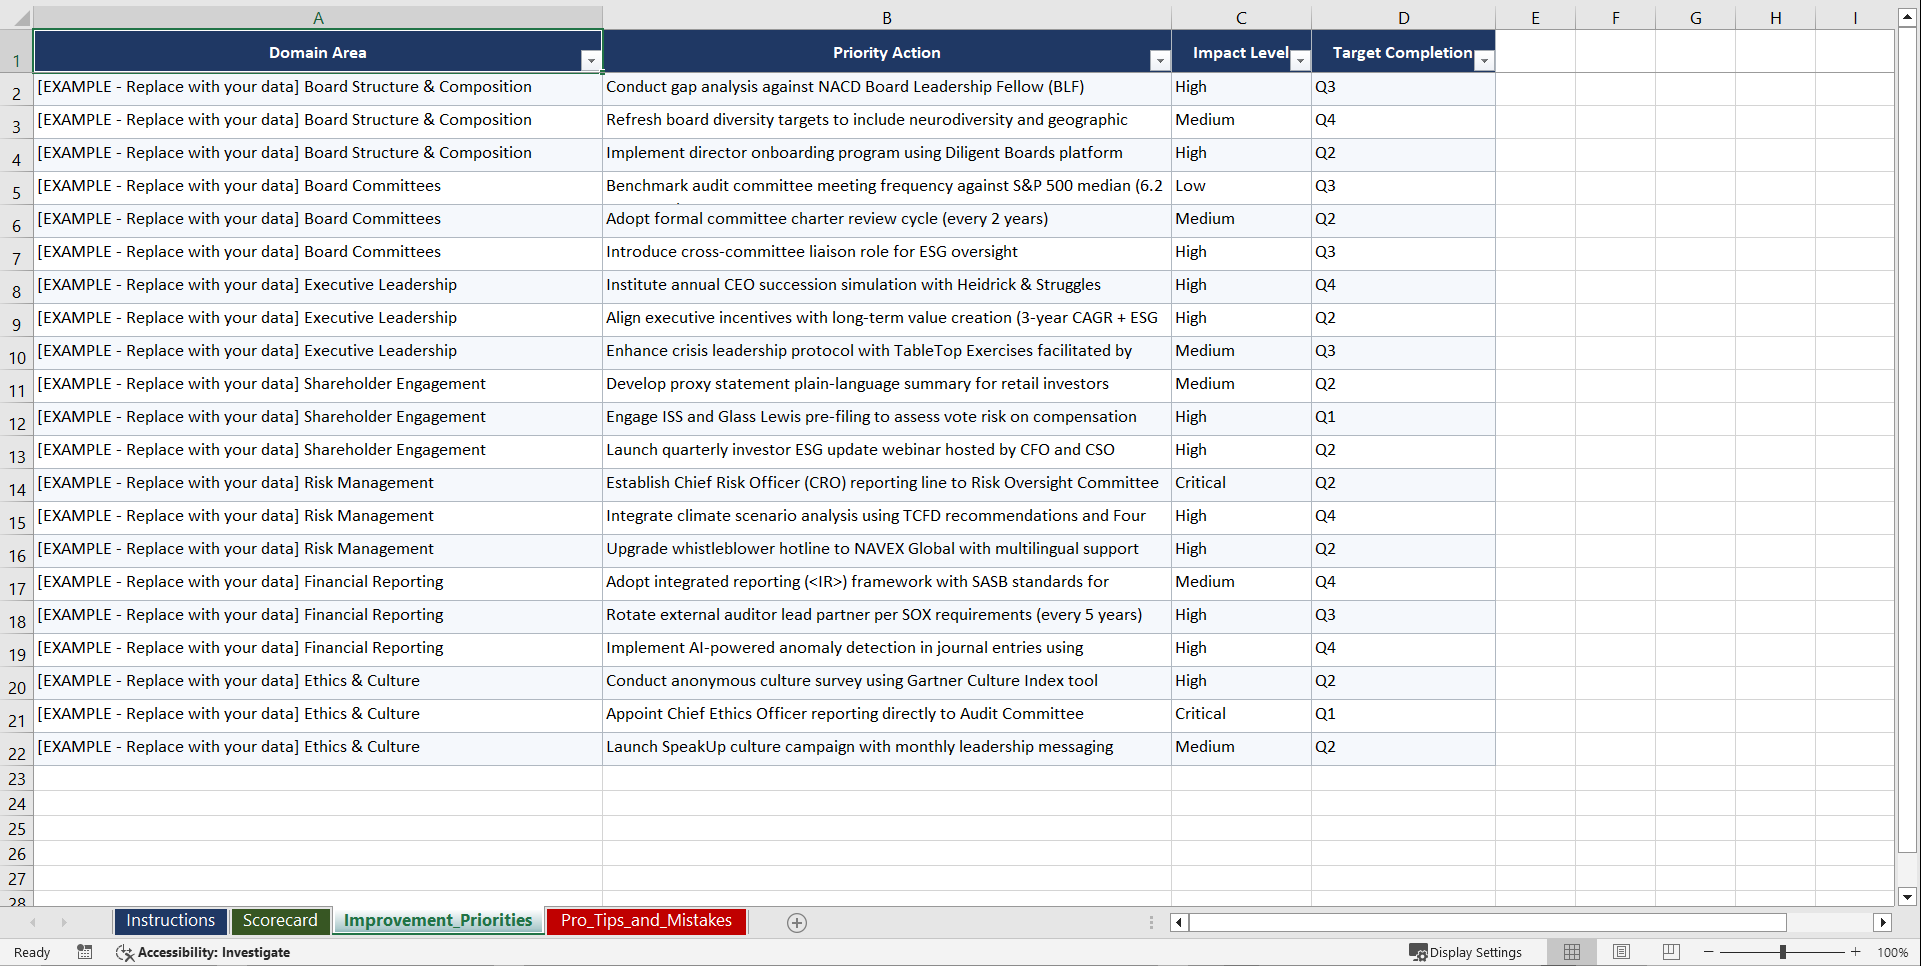Select the Normal view icon
Viewport: 1921px width, 966px height.
point(1571,952)
